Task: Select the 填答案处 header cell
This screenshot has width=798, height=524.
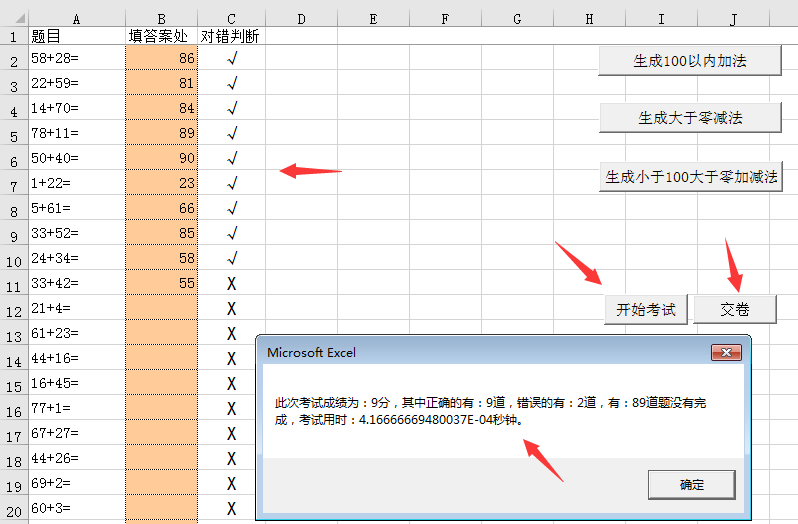Action: 161,36
